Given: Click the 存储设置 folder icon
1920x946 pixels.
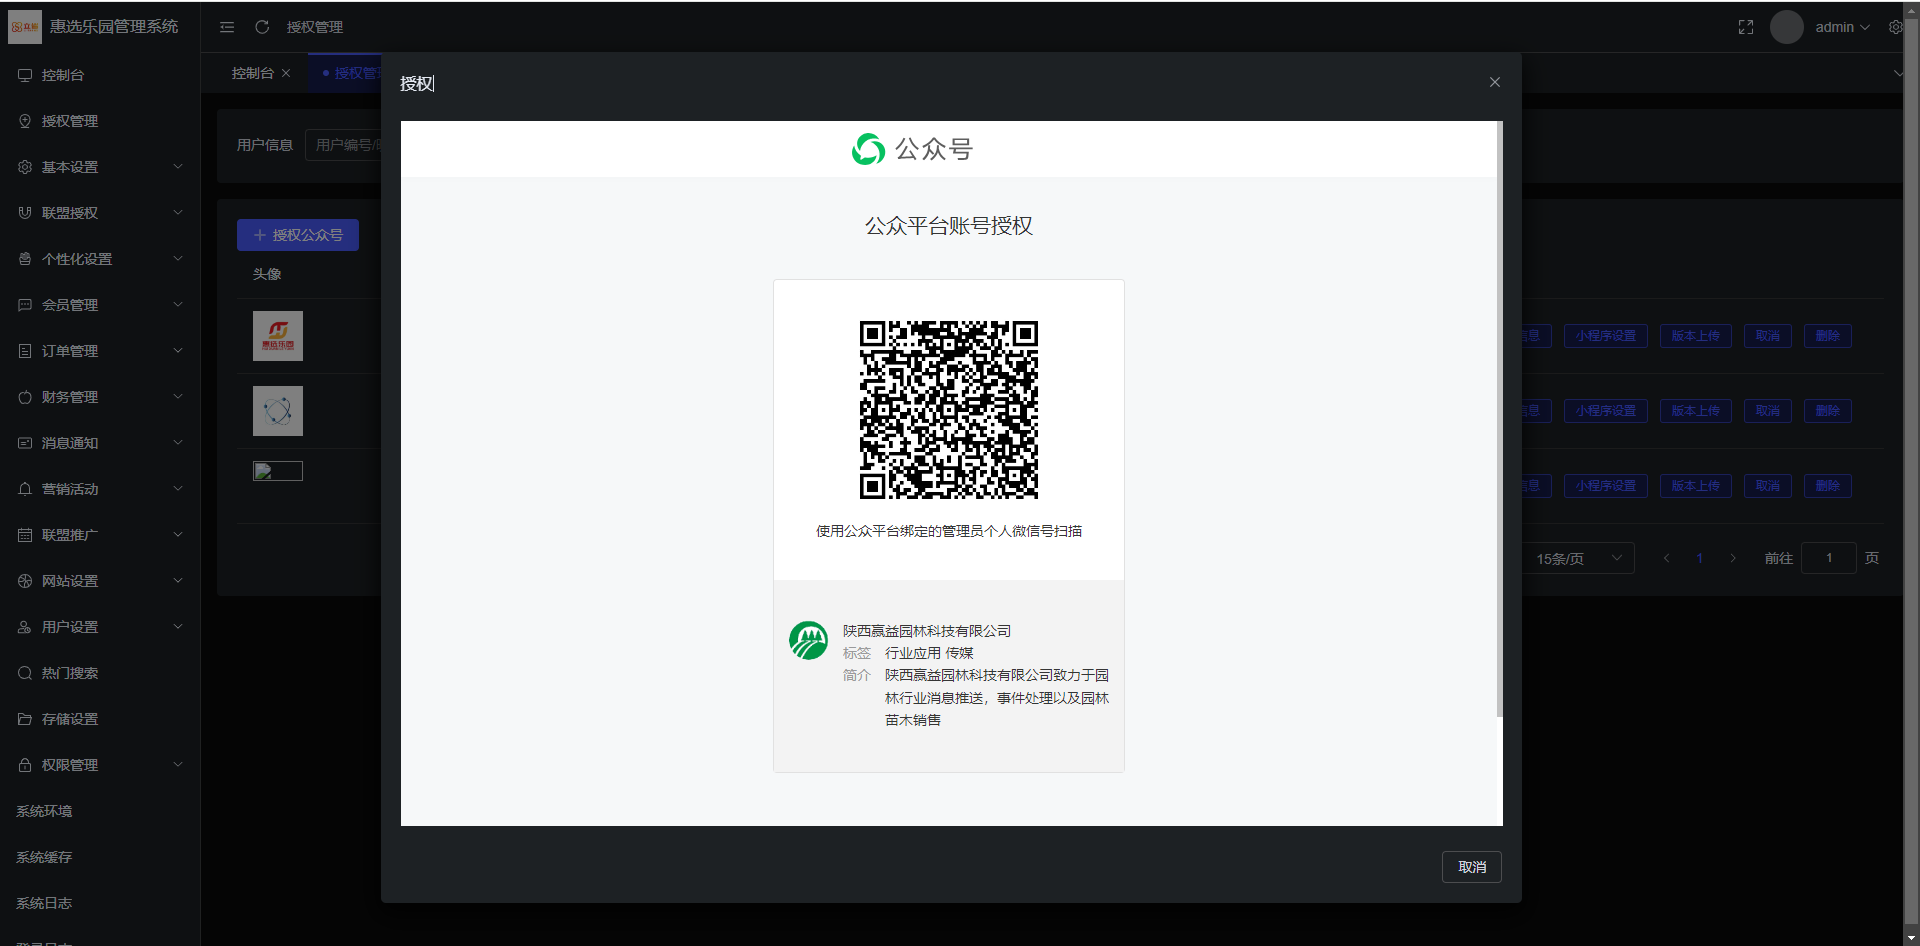Looking at the screenshot, I should point(25,719).
